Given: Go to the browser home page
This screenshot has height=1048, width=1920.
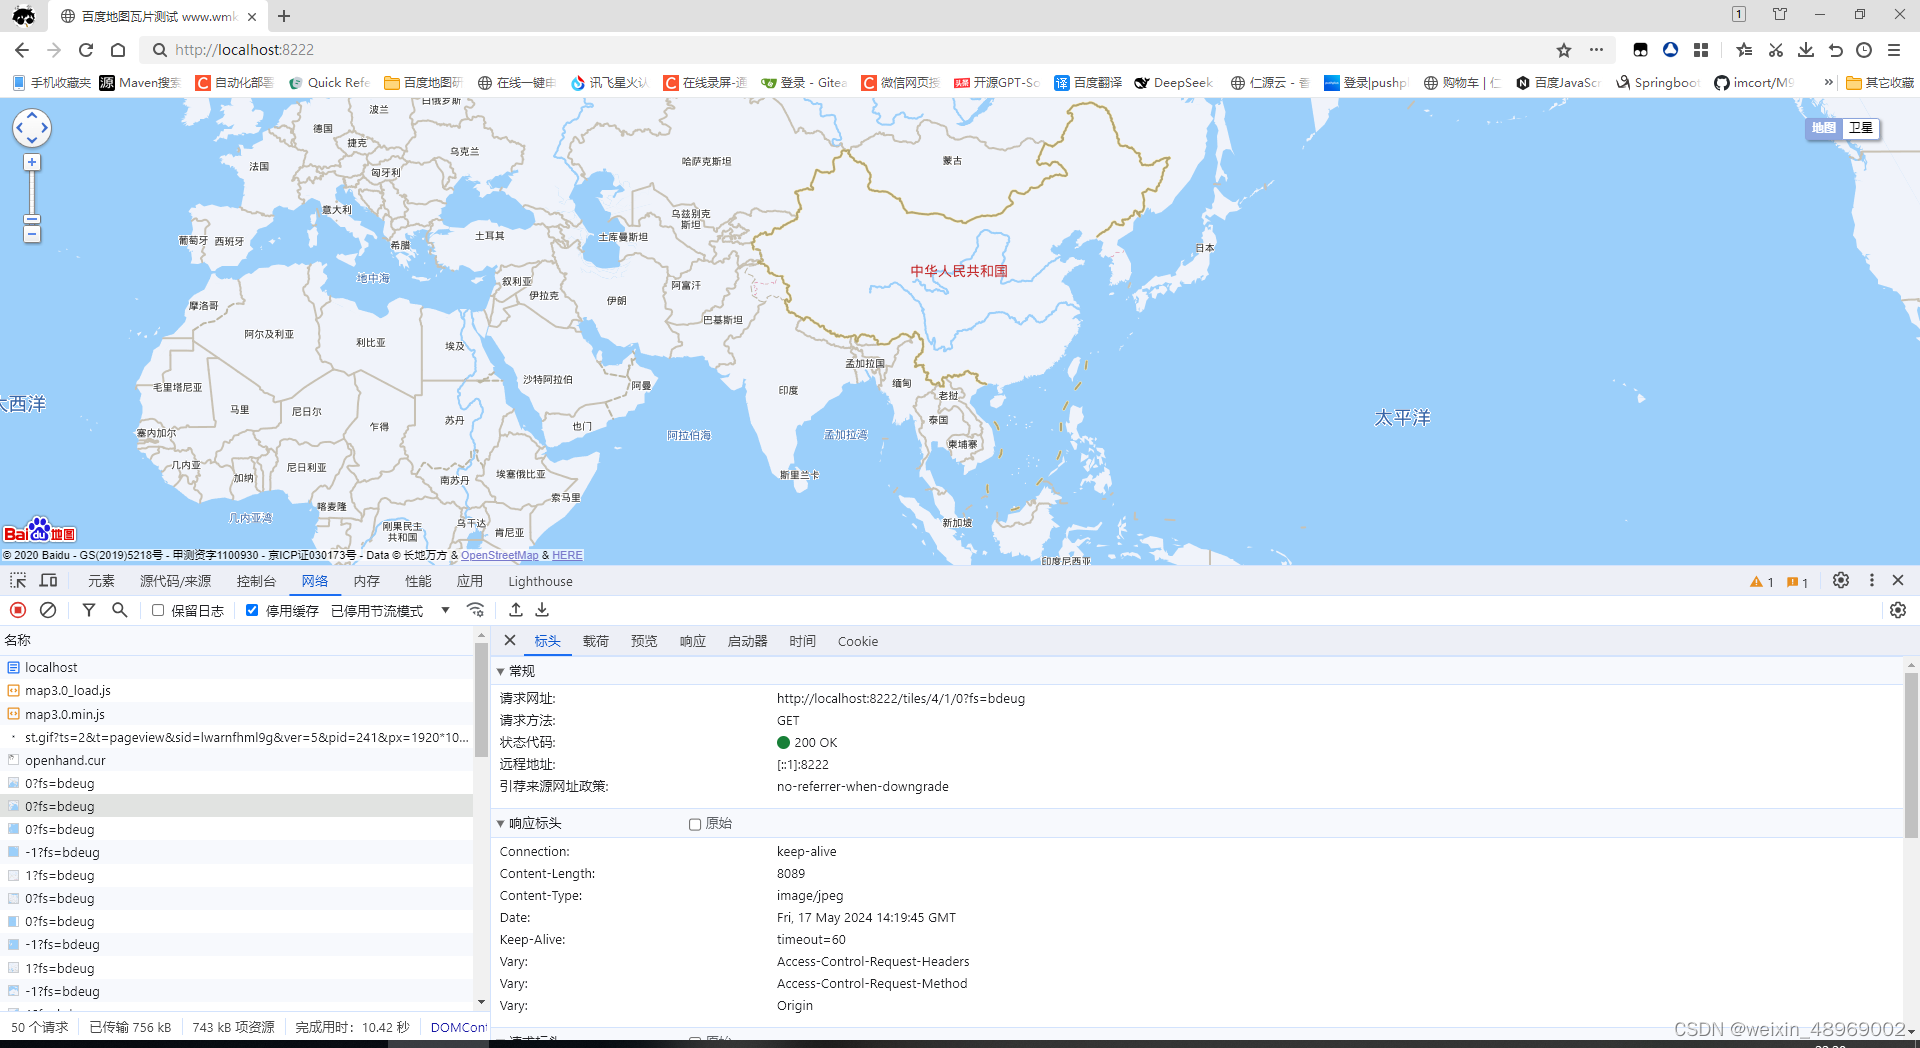Looking at the screenshot, I should tap(118, 50).
